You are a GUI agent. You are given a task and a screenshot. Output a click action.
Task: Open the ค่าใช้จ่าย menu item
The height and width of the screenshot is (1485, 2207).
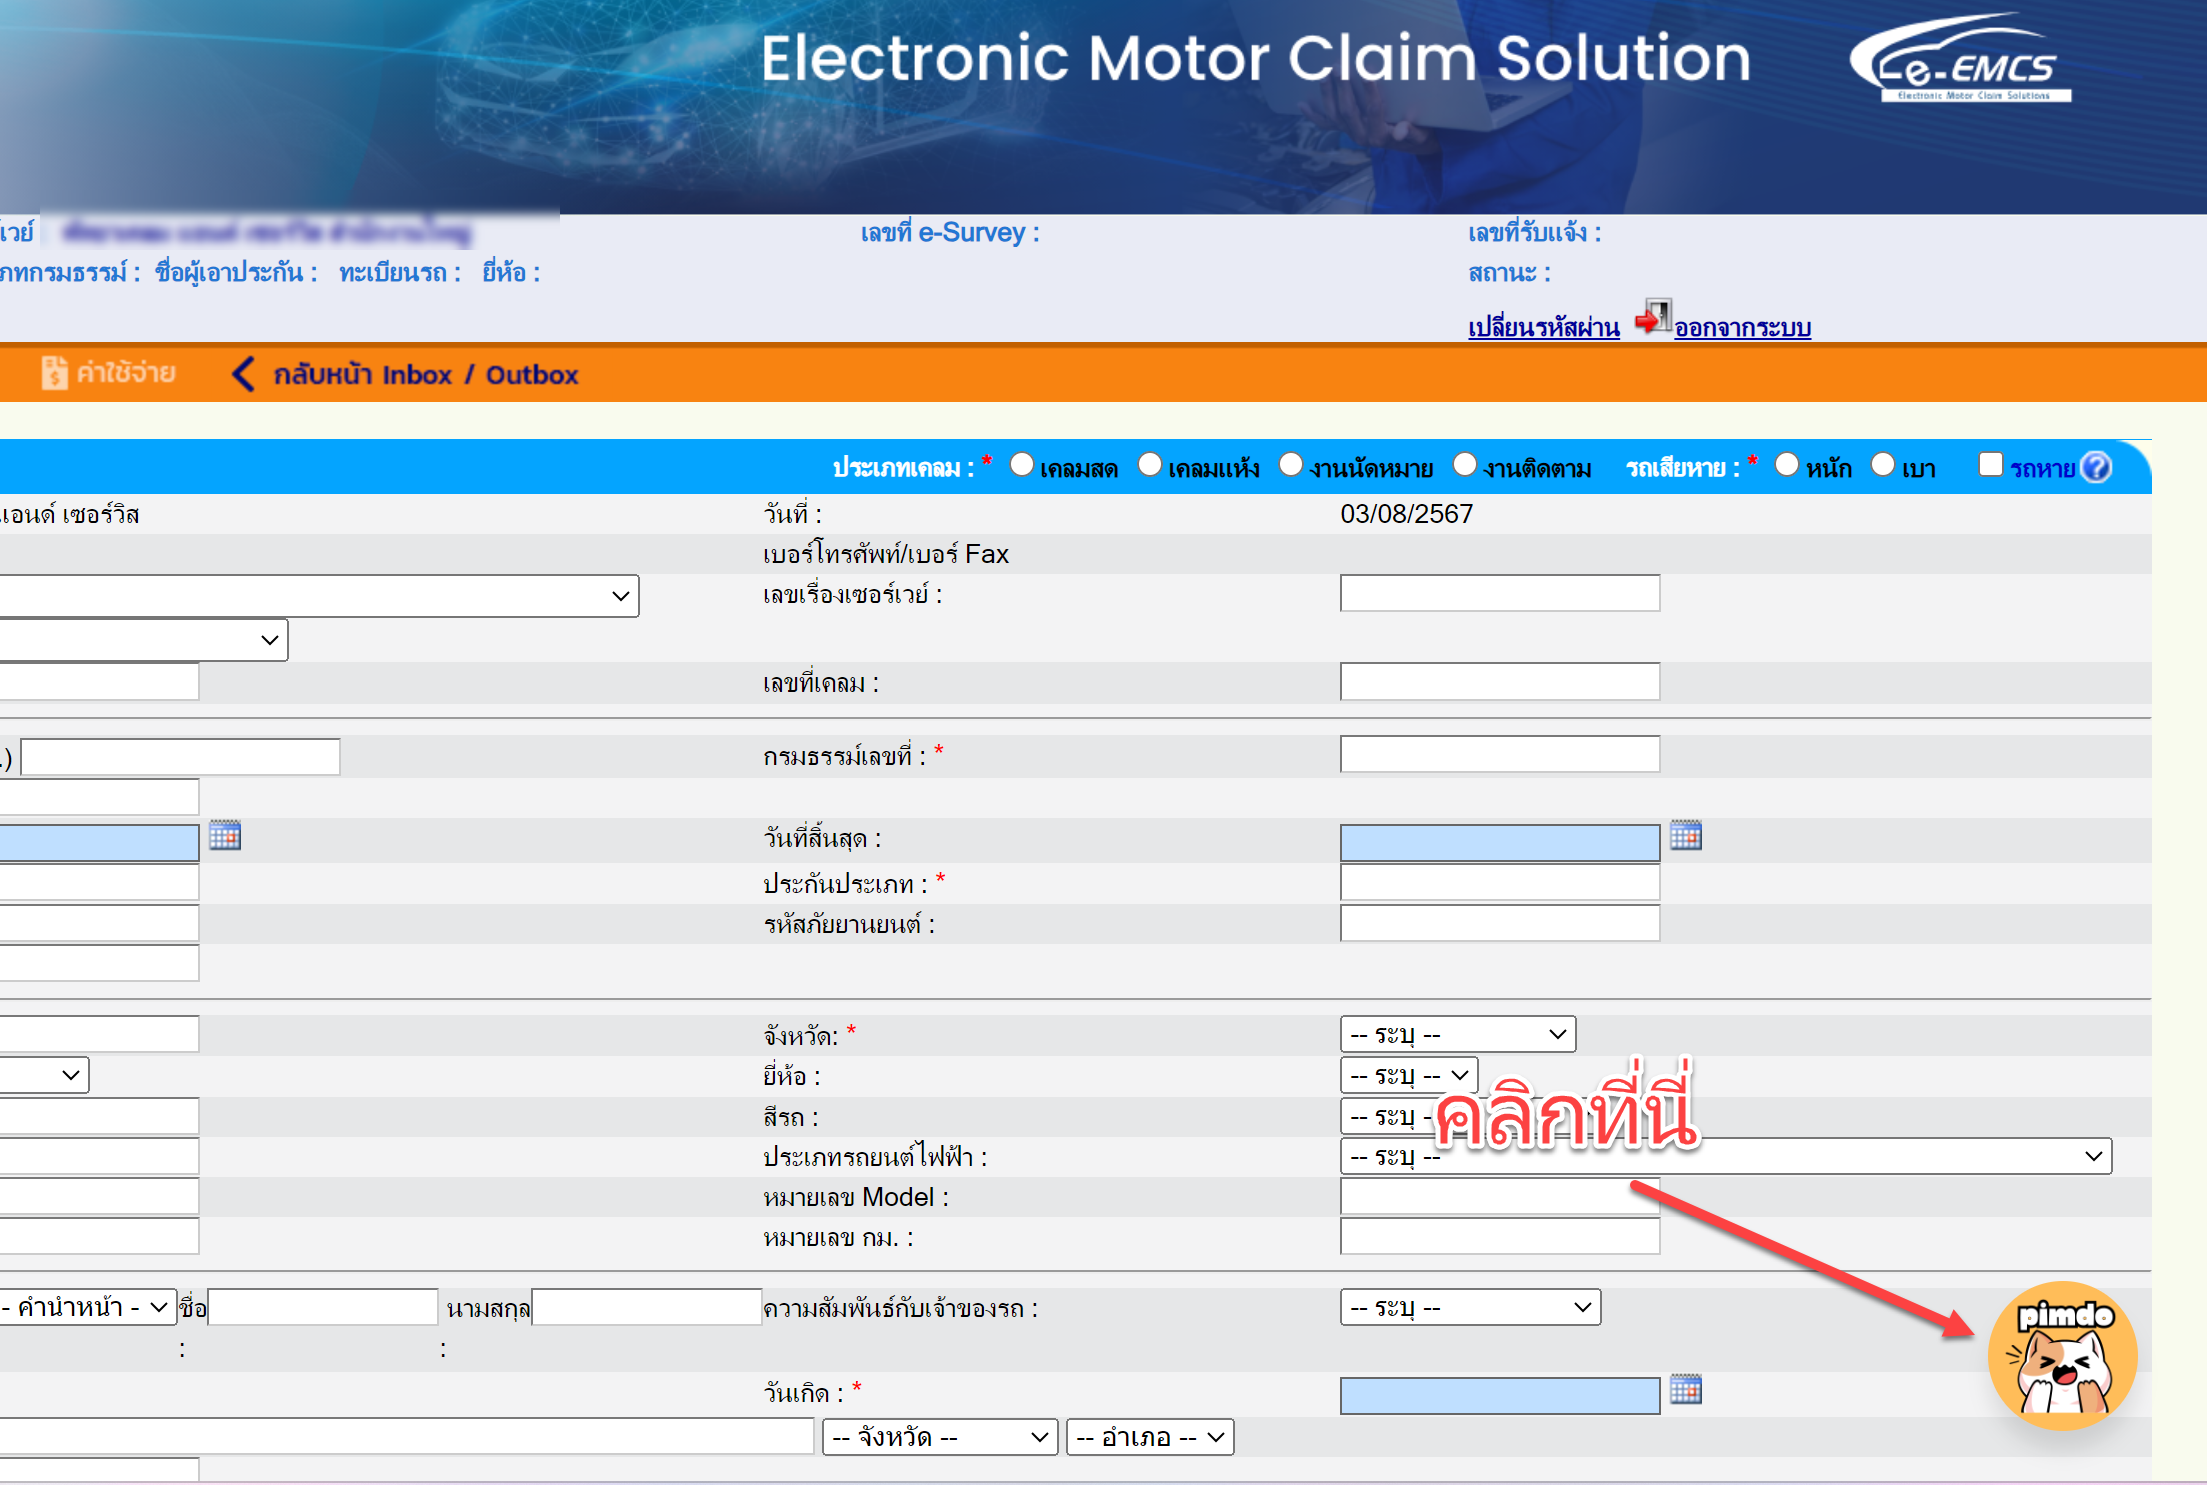125,373
